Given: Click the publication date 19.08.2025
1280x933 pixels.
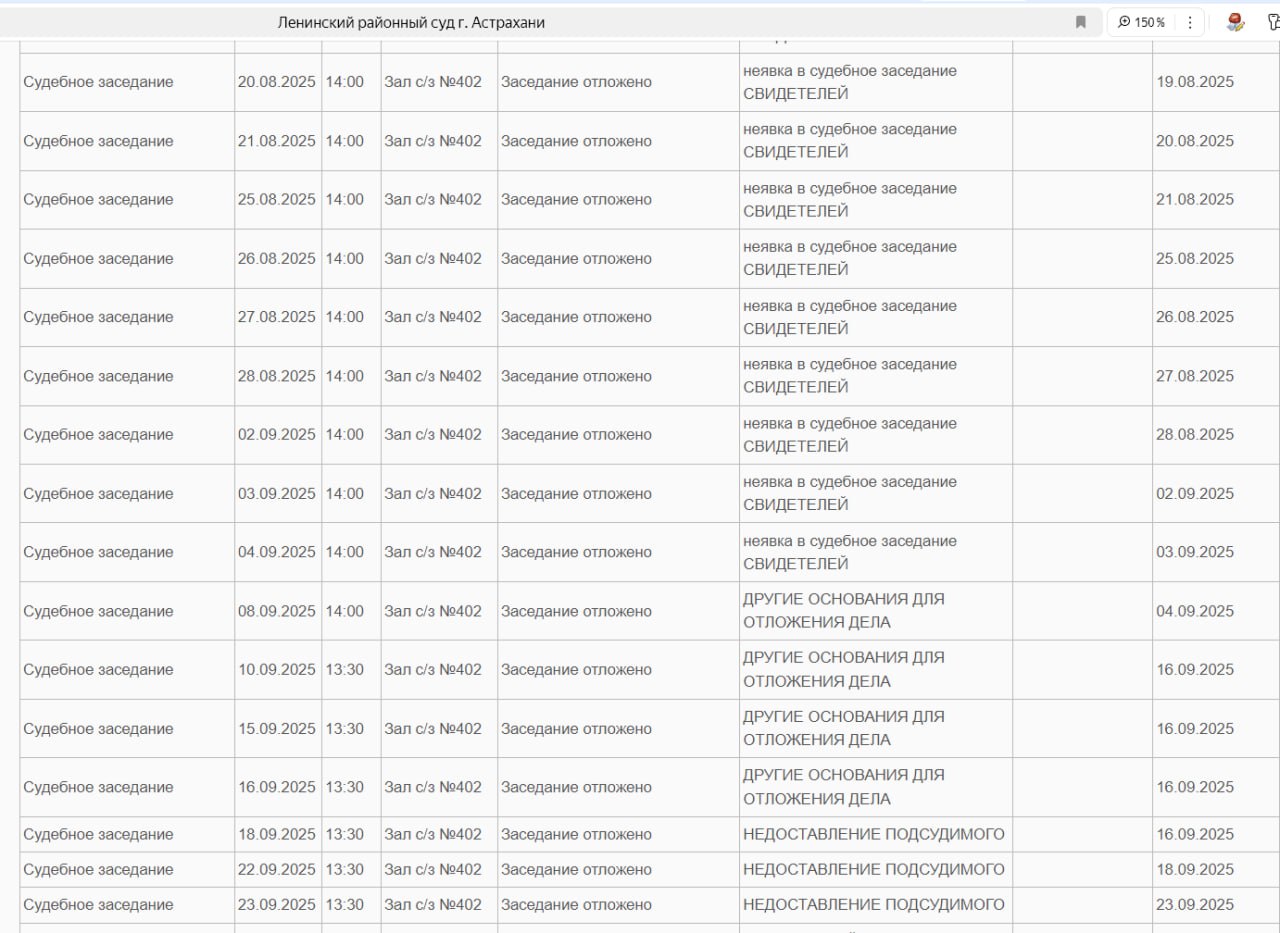Looking at the screenshot, I should click(x=1195, y=82).
